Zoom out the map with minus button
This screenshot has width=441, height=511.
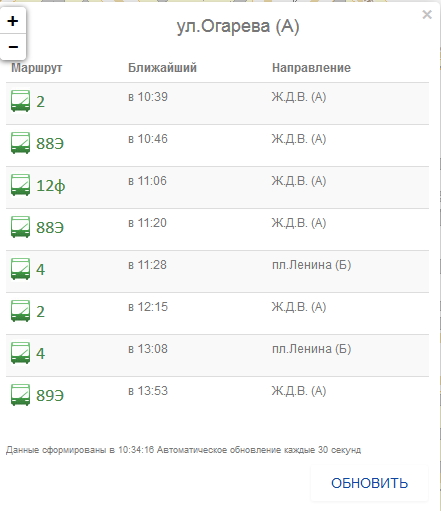pyautogui.click(x=13, y=47)
